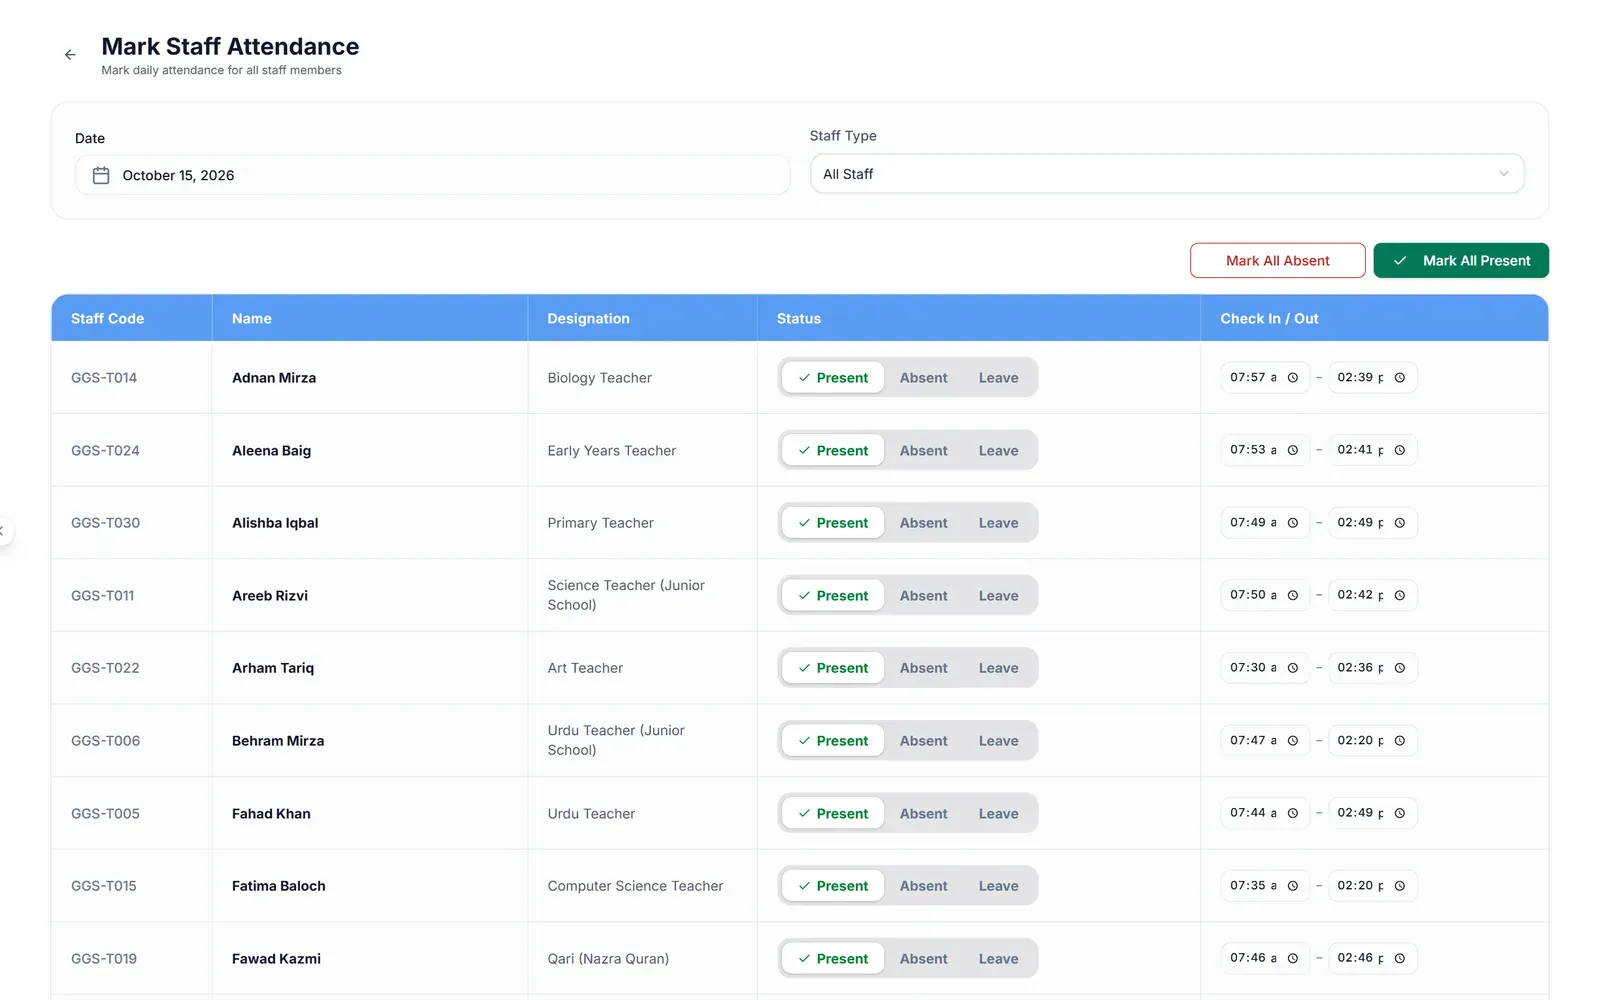Mark Behram Mirza as Absent

[x=923, y=741]
